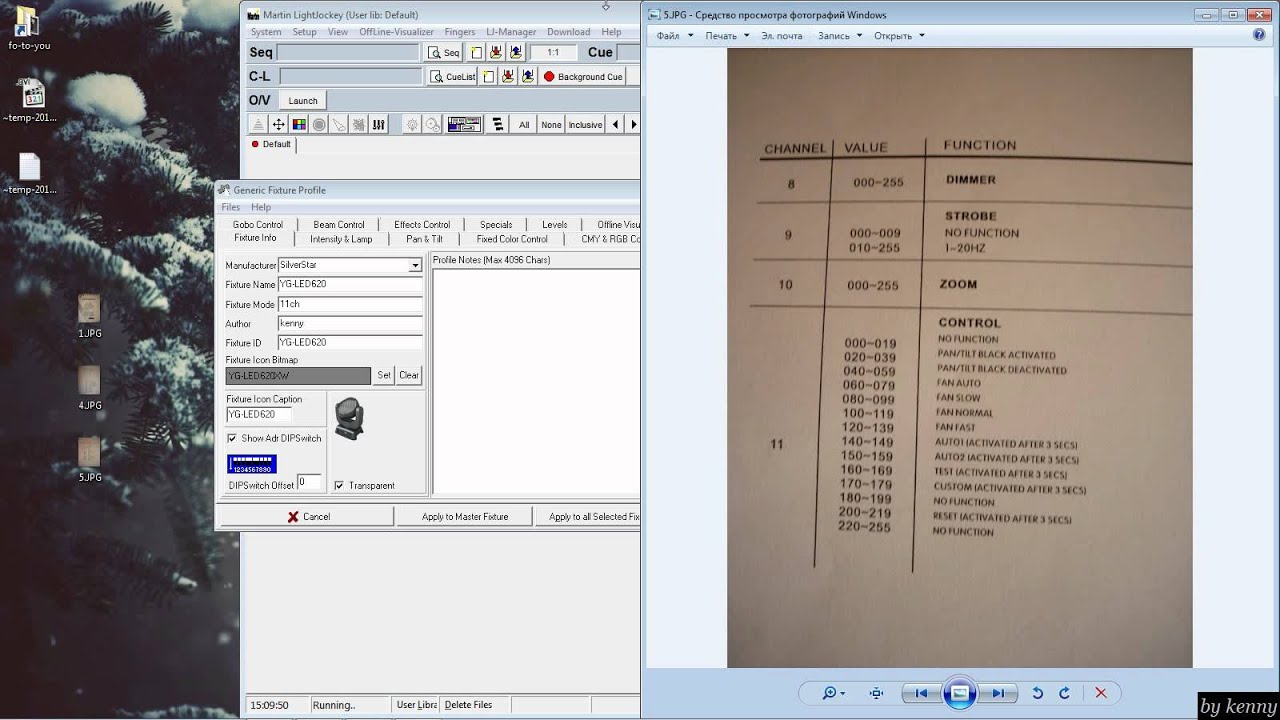Open the Gobo control circle icon
1280x720 pixels.
(x=319, y=125)
